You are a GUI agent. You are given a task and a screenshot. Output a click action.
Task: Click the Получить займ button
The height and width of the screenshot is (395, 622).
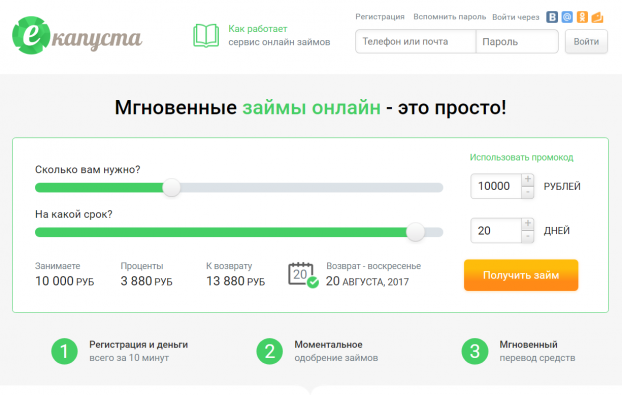click(x=521, y=275)
